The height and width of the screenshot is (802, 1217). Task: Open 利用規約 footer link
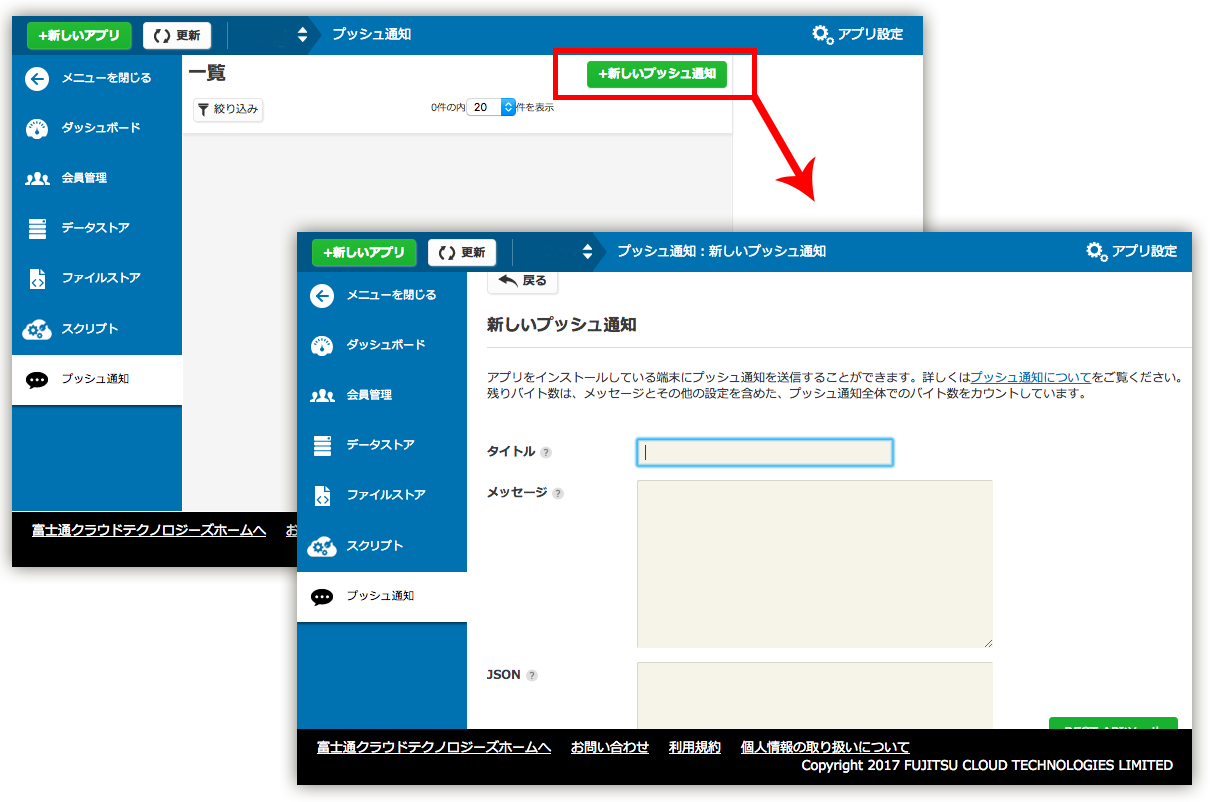pos(695,747)
